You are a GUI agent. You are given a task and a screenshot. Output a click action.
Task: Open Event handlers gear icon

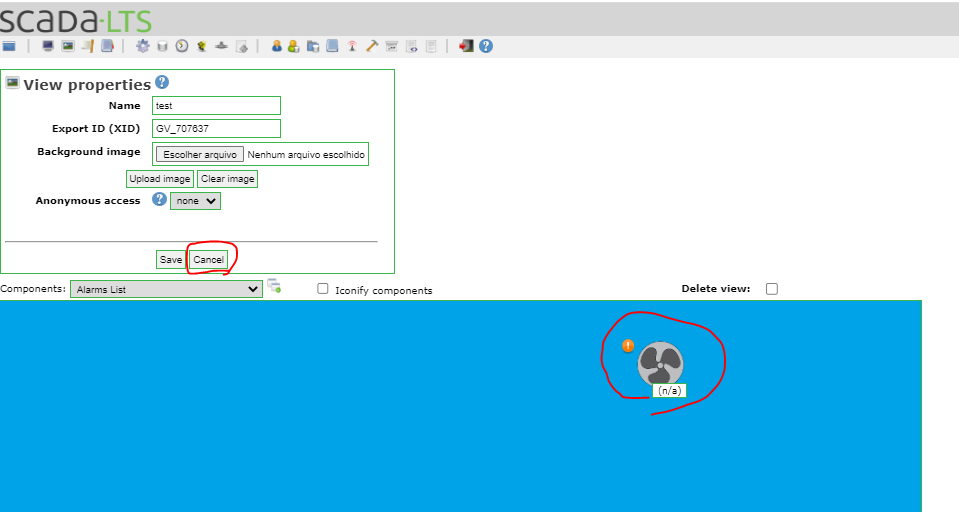pyautogui.click(x=143, y=46)
